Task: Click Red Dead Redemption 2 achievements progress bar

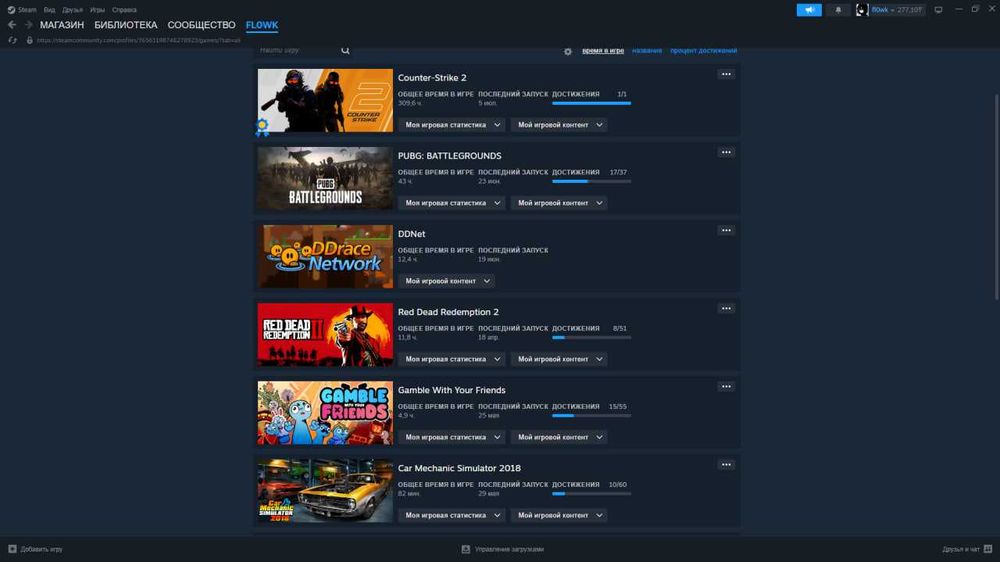Action: tap(591, 337)
